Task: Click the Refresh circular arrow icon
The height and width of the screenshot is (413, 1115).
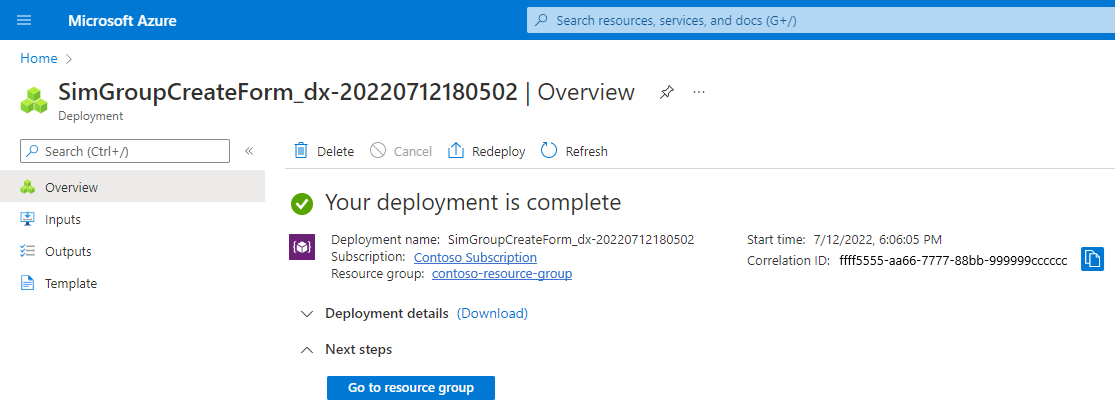Action: point(549,151)
